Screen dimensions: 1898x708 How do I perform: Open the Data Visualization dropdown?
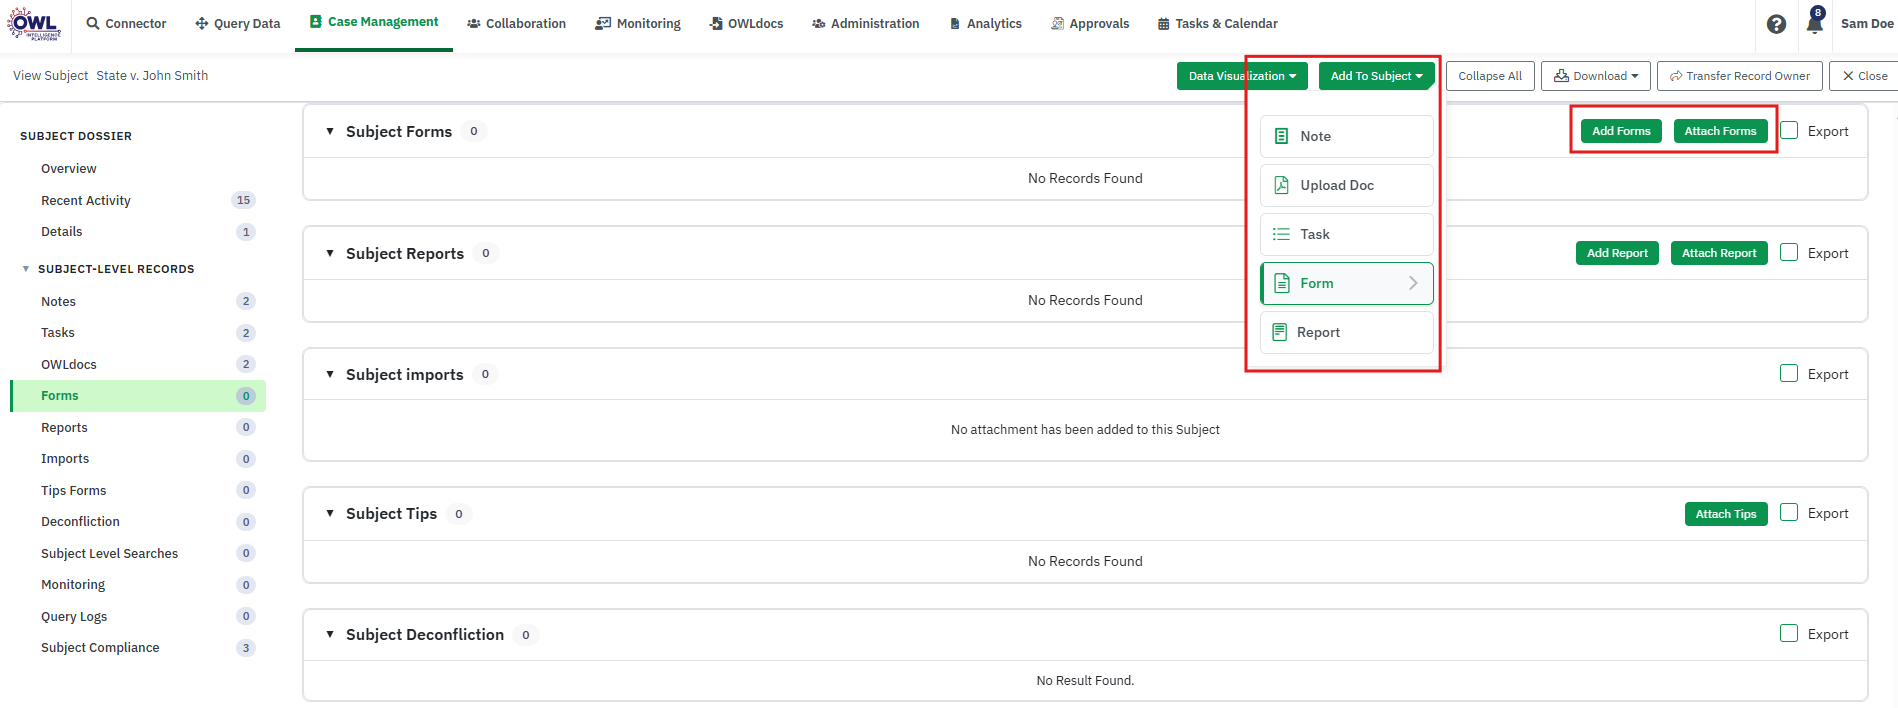(1242, 76)
